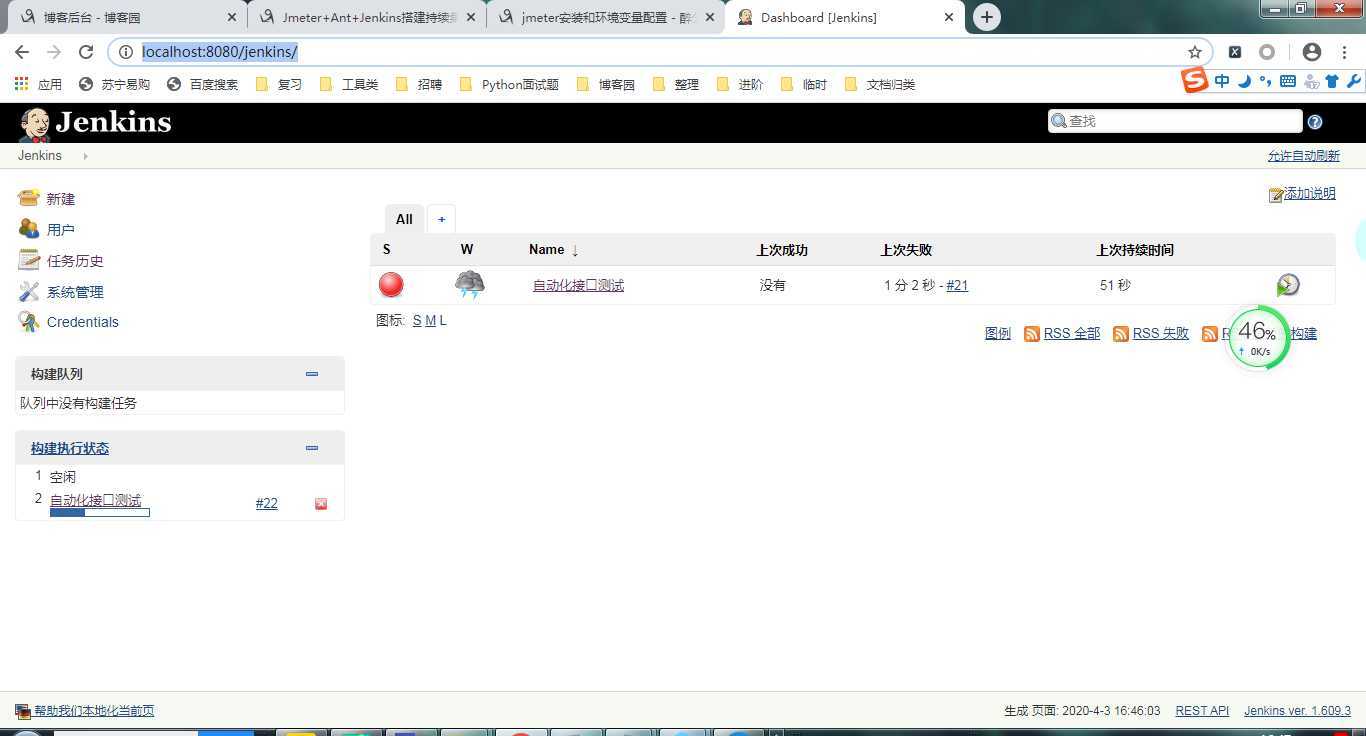
Task: Open the REST API link
Action: coord(1202,711)
